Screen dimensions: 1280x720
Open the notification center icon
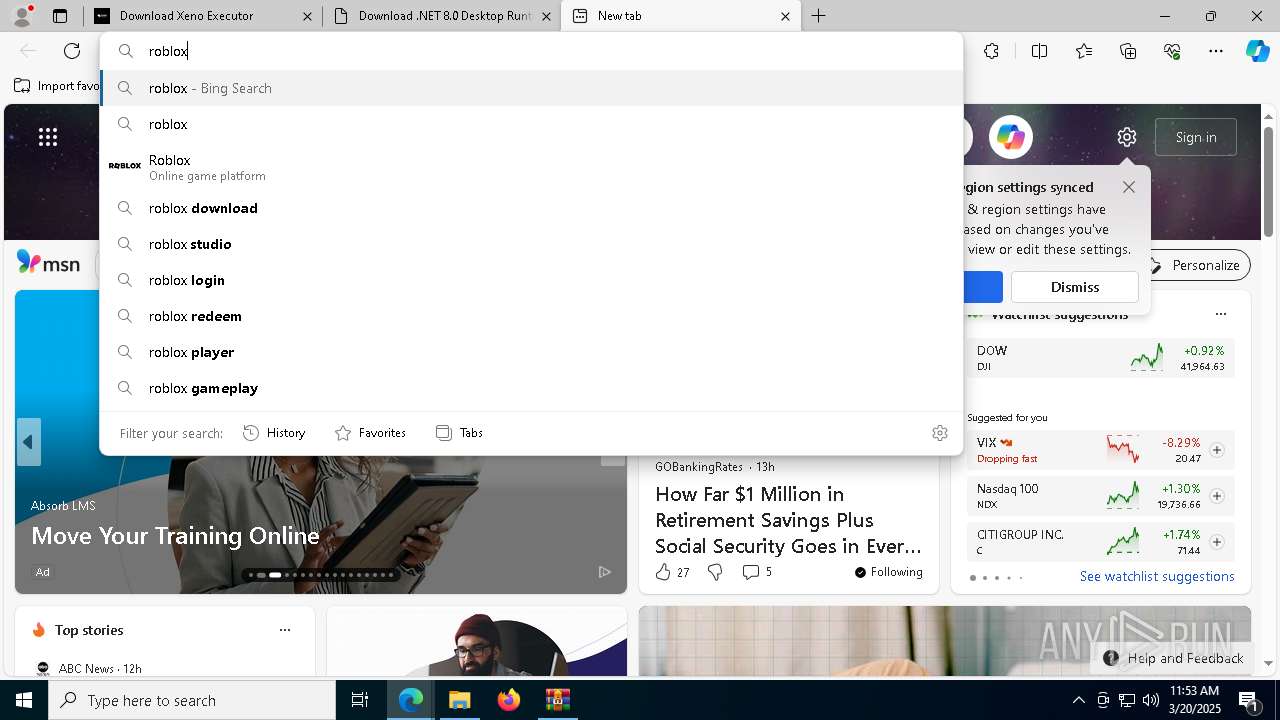[x=1249, y=700]
